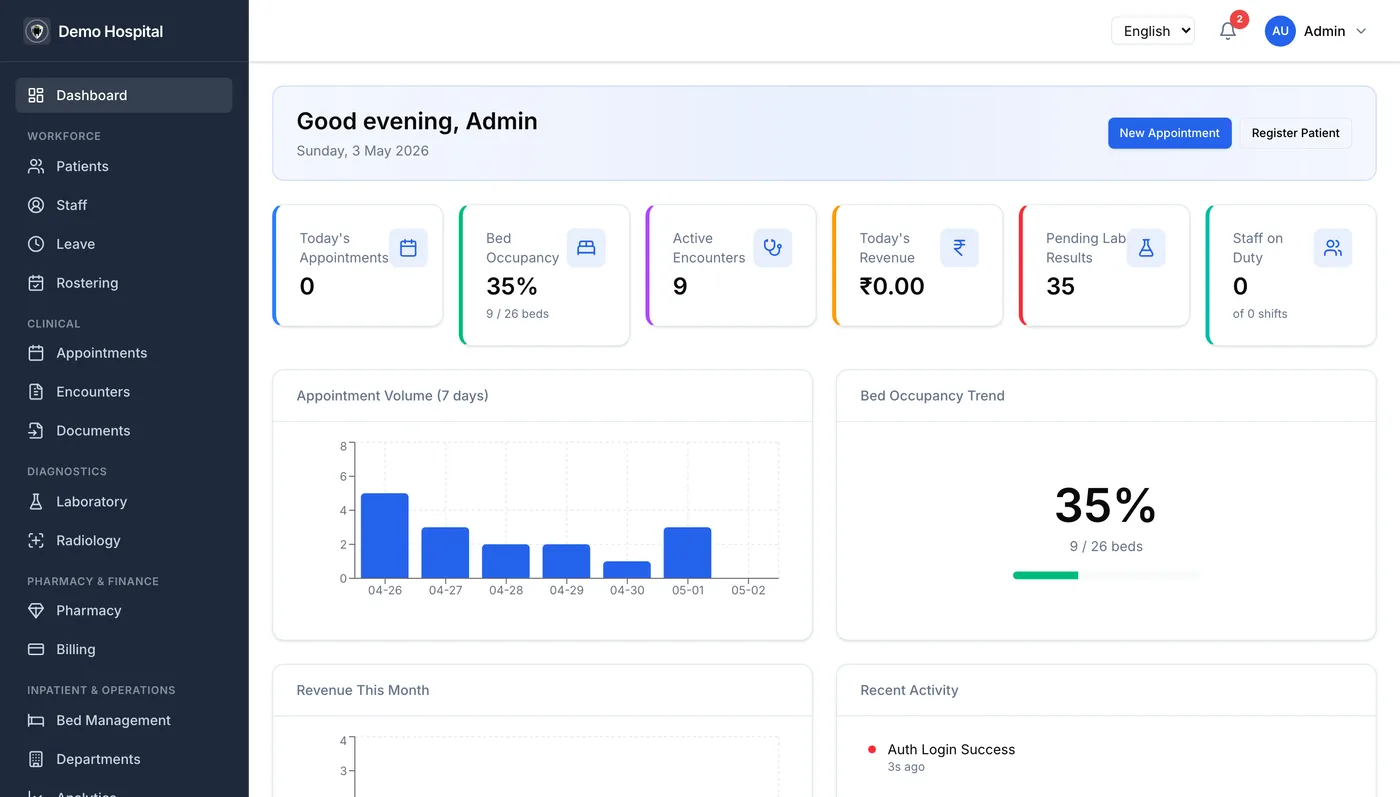This screenshot has width=1400, height=797.
Task: Go to Dashboard in the sidebar
Action: tap(124, 95)
